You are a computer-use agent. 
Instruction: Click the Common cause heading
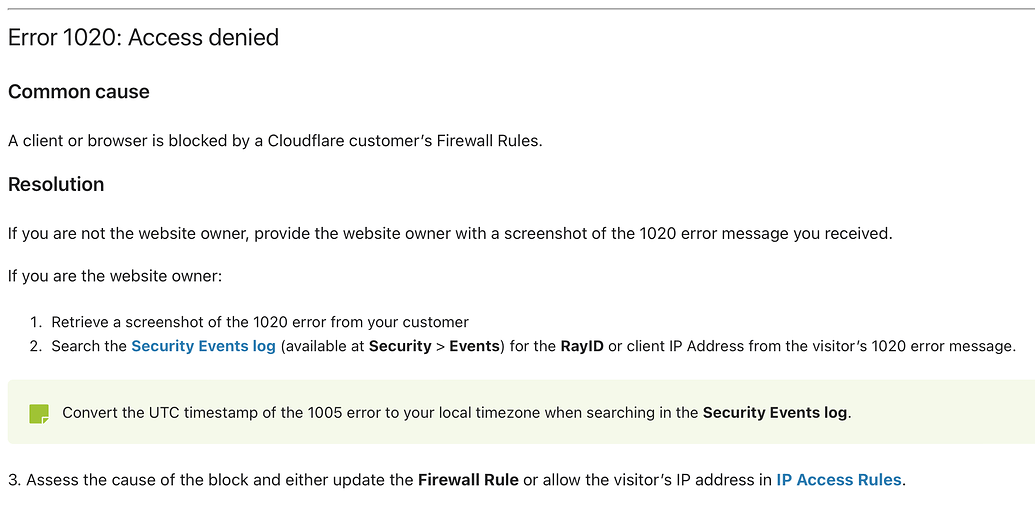79,92
